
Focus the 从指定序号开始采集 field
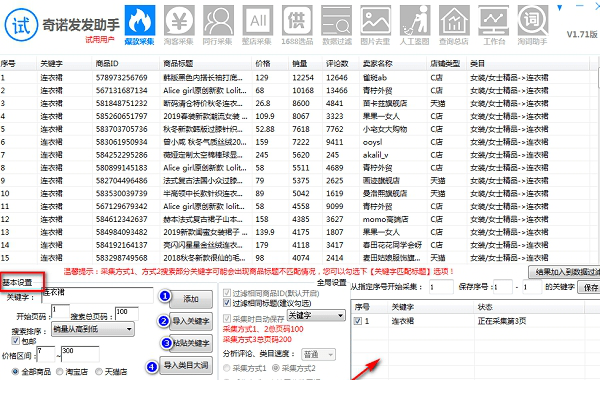pyautogui.click(x=441, y=287)
